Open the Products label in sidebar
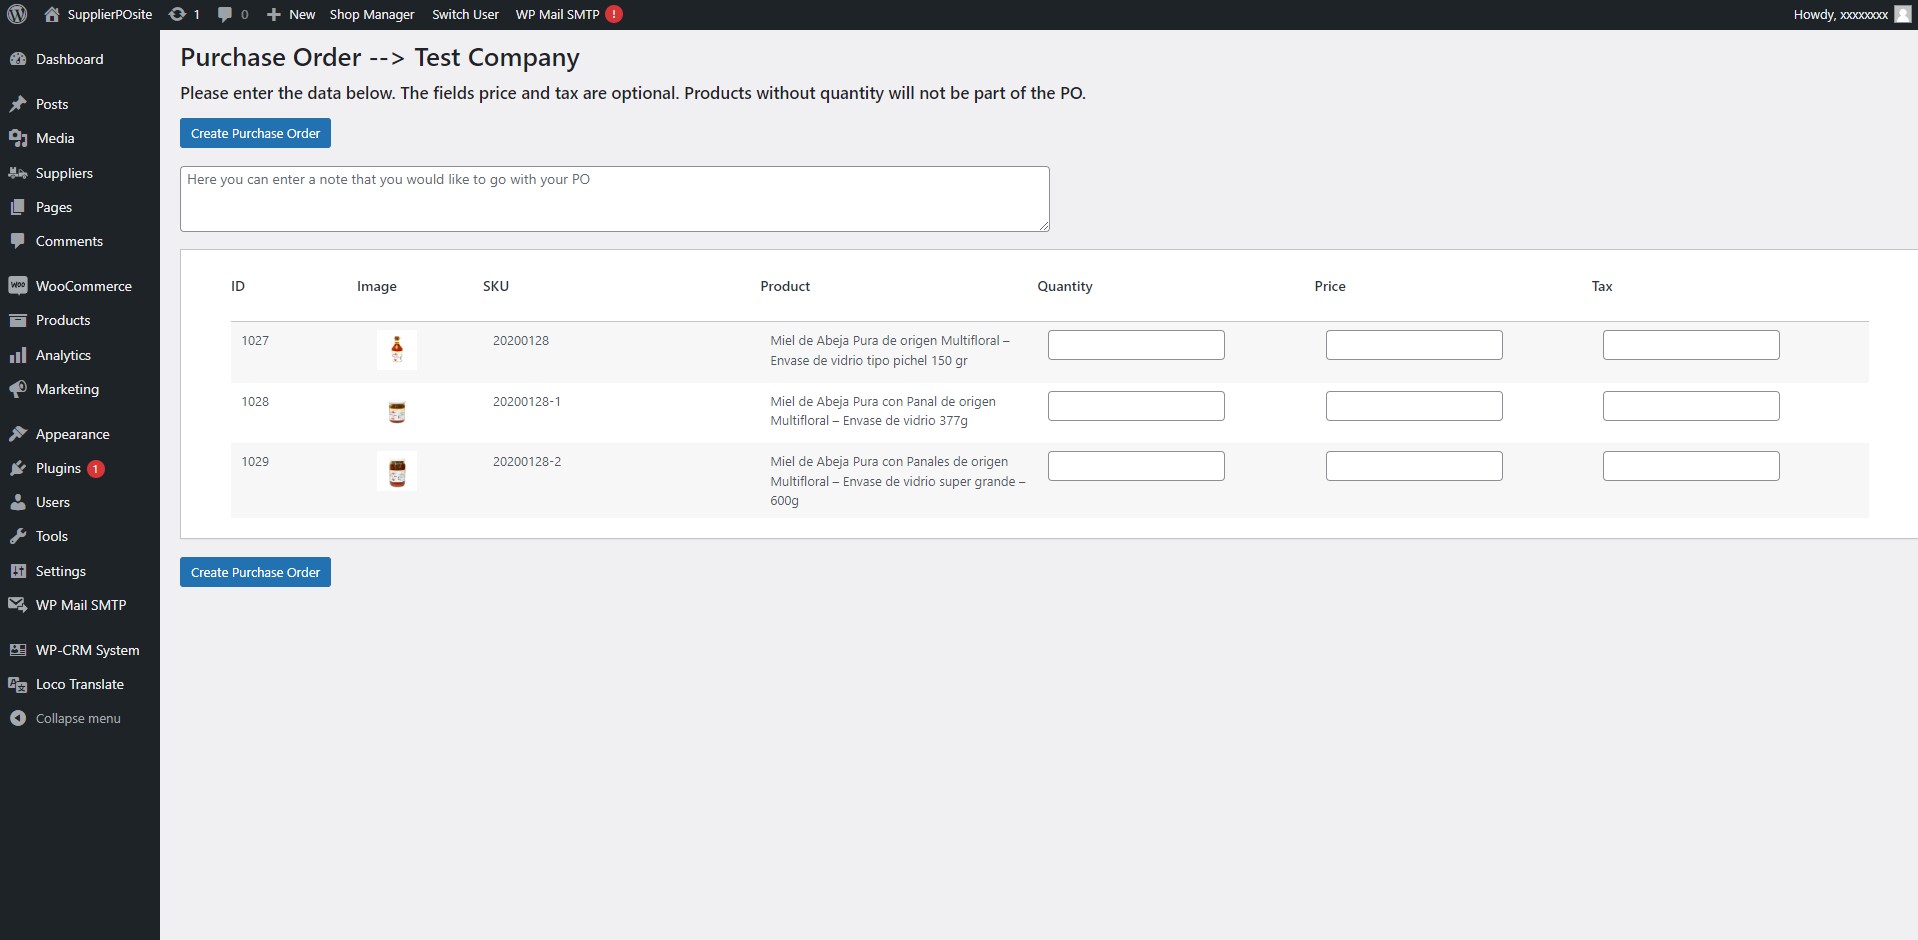 tap(63, 320)
